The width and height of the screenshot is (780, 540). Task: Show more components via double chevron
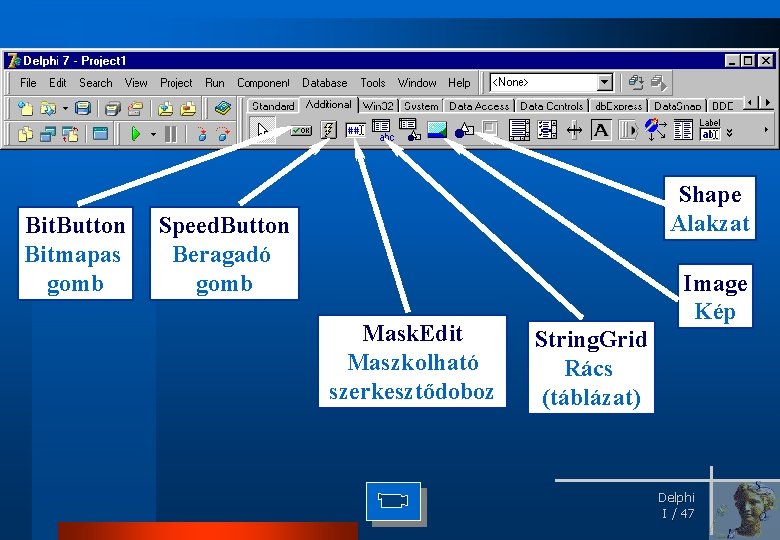coord(729,133)
